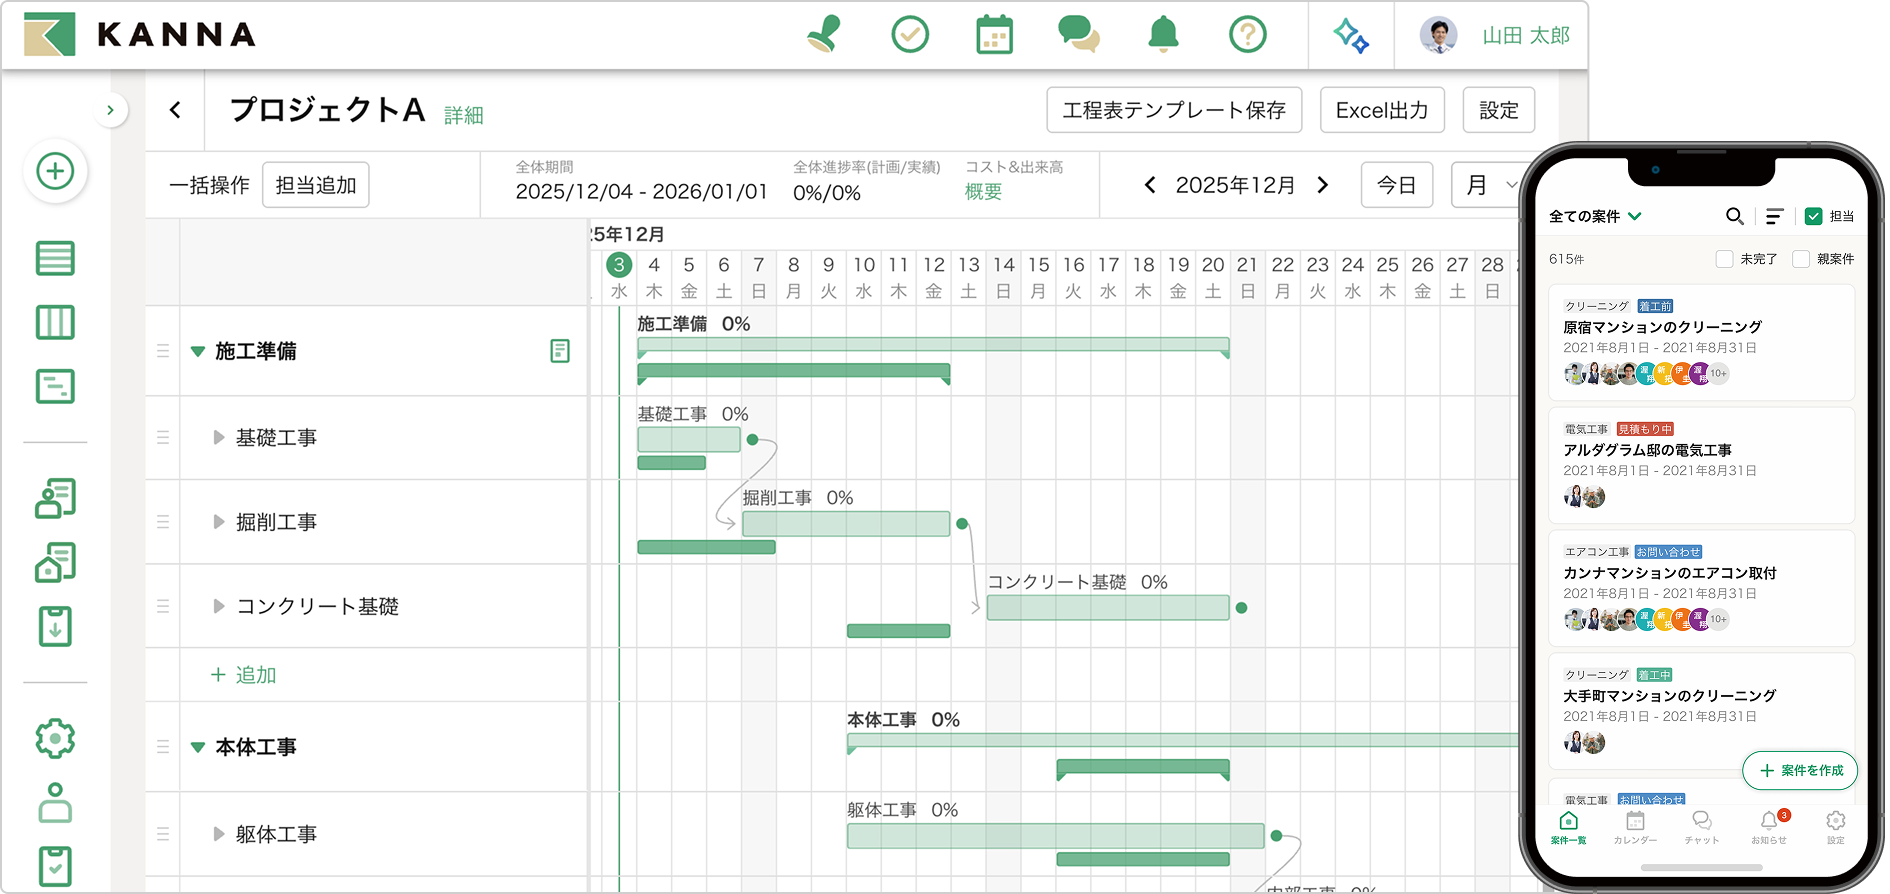Check the 親案件 checkbox
This screenshot has height=894, width=1890.
1801,259
